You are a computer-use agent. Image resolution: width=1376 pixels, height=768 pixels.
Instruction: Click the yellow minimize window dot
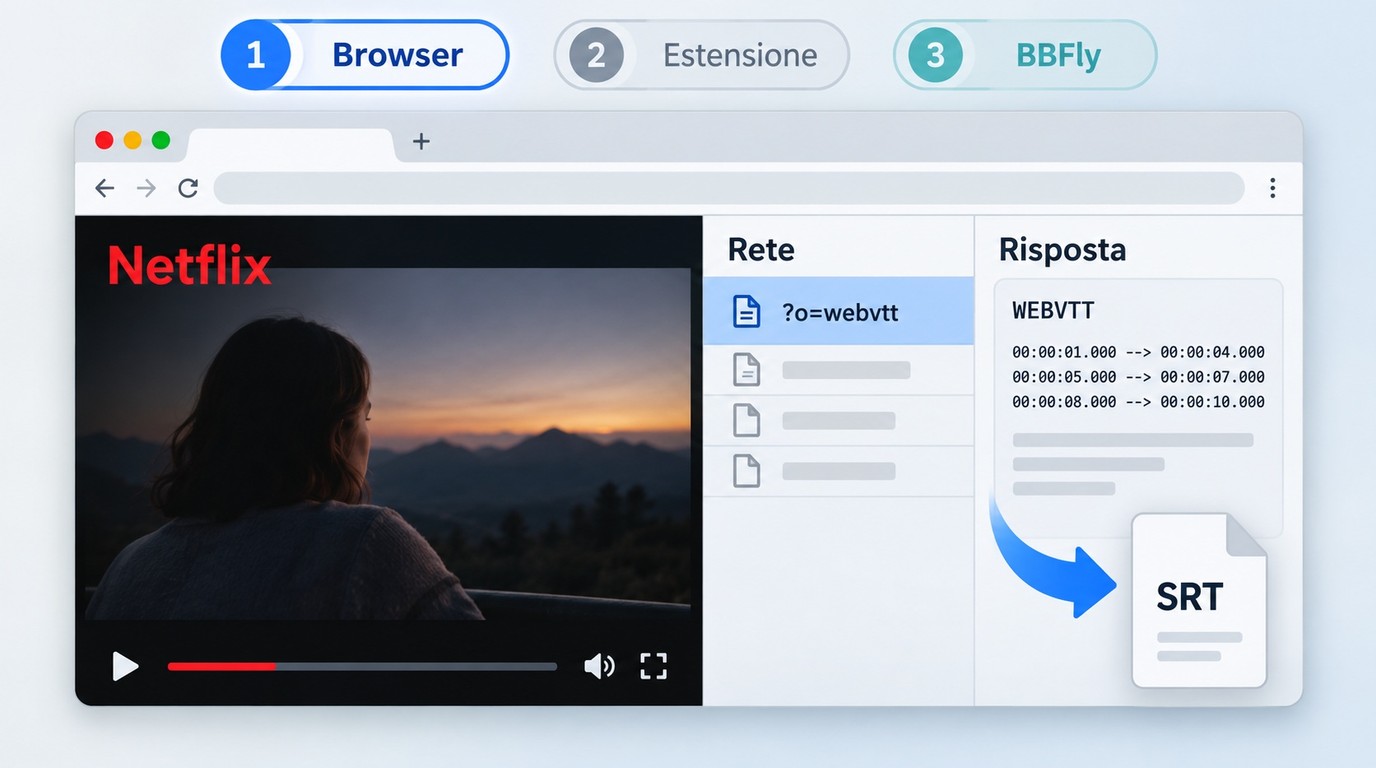(x=132, y=140)
